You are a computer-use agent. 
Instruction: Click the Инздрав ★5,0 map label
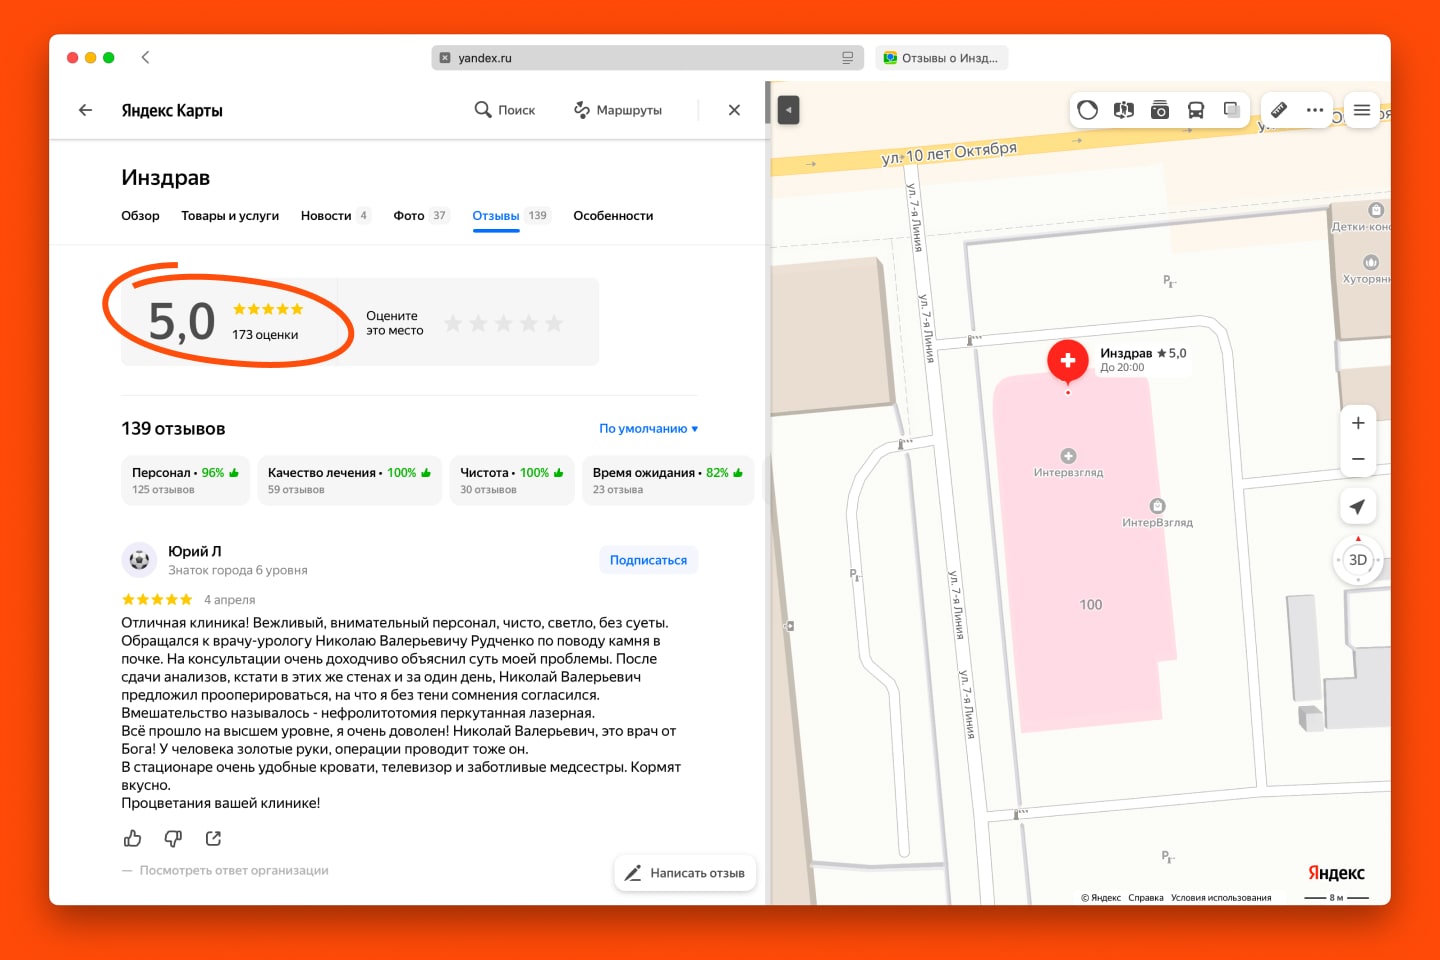pyautogui.click(x=1143, y=353)
